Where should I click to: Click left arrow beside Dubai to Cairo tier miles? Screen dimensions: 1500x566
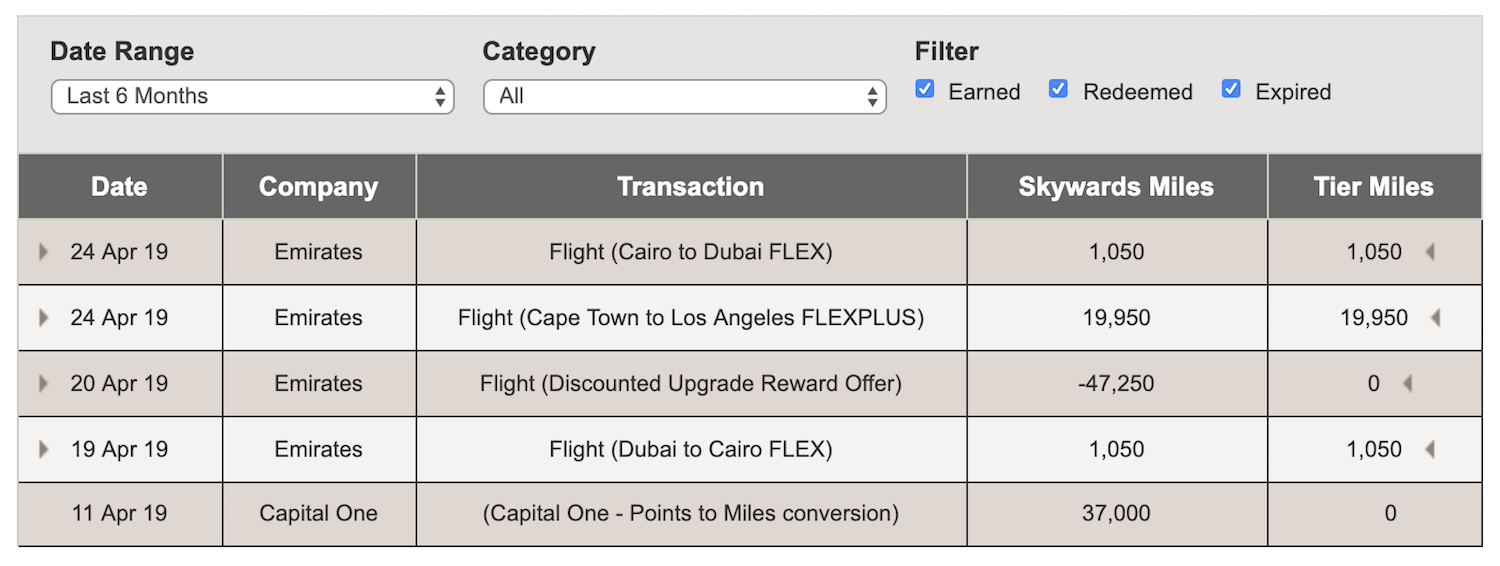pos(1430,450)
